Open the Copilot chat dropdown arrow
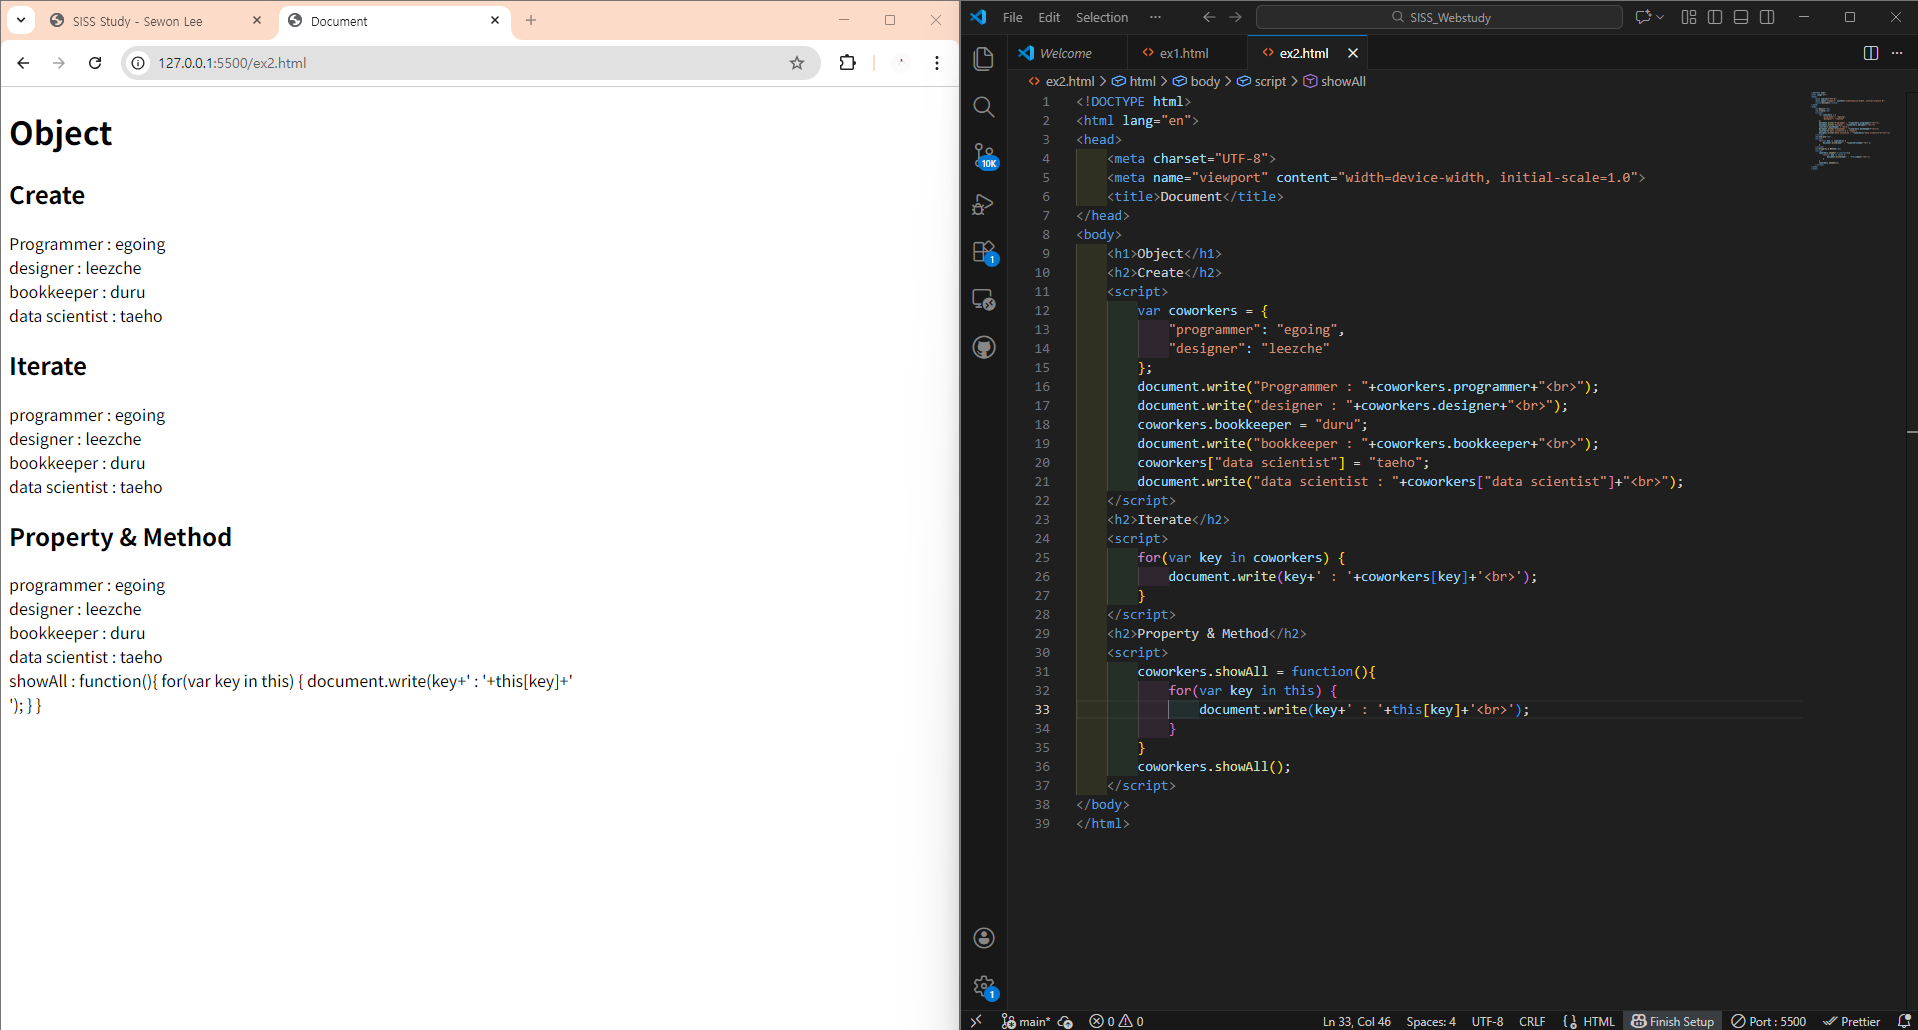This screenshot has width=1918, height=1030. (1660, 17)
